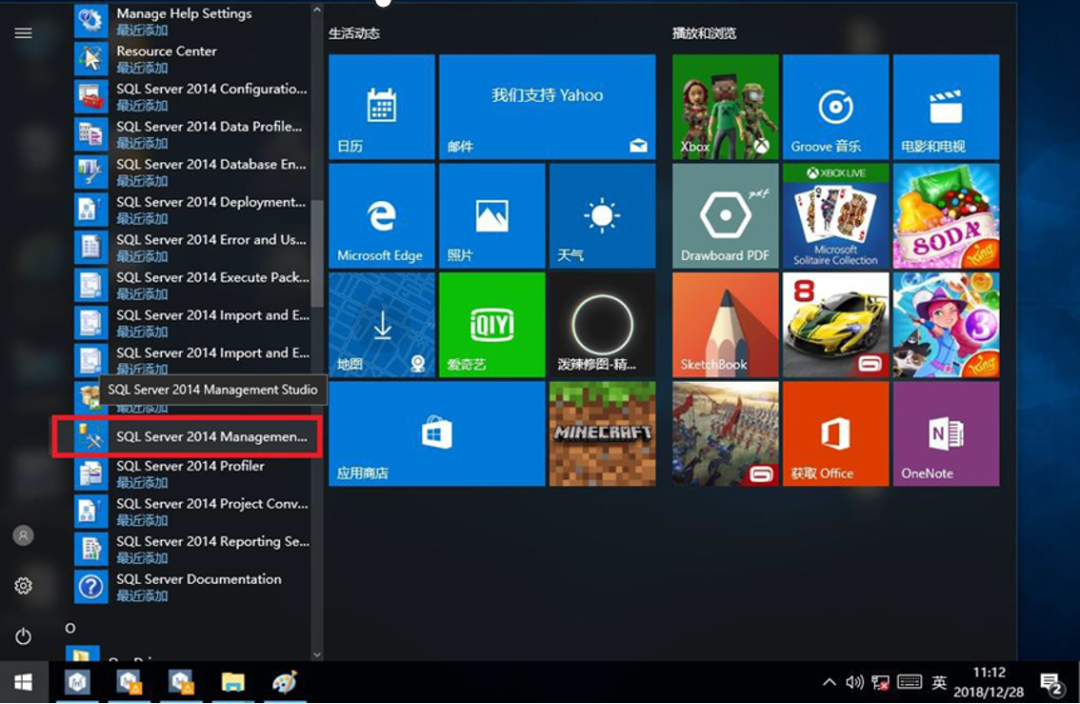Open SQL Server 2014 Error and Usage entry
Viewport: 1080px width, 704px height.
tap(191, 247)
